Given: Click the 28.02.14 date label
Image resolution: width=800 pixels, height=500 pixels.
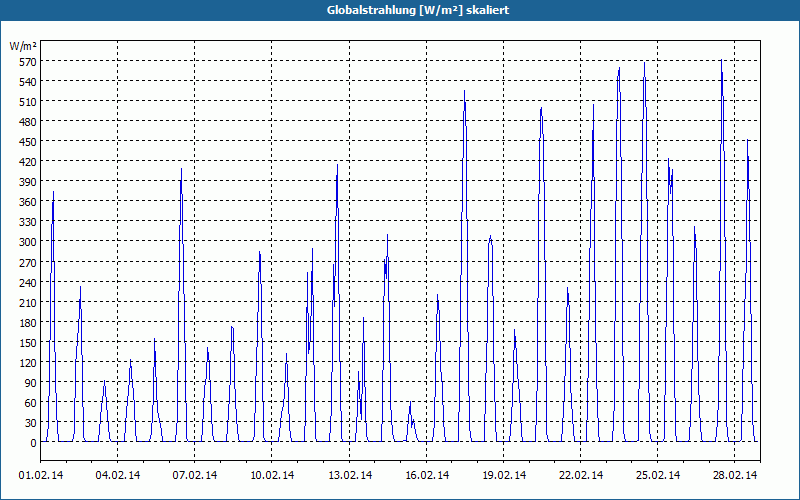Looking at the screenshot, I should (735, 475).
